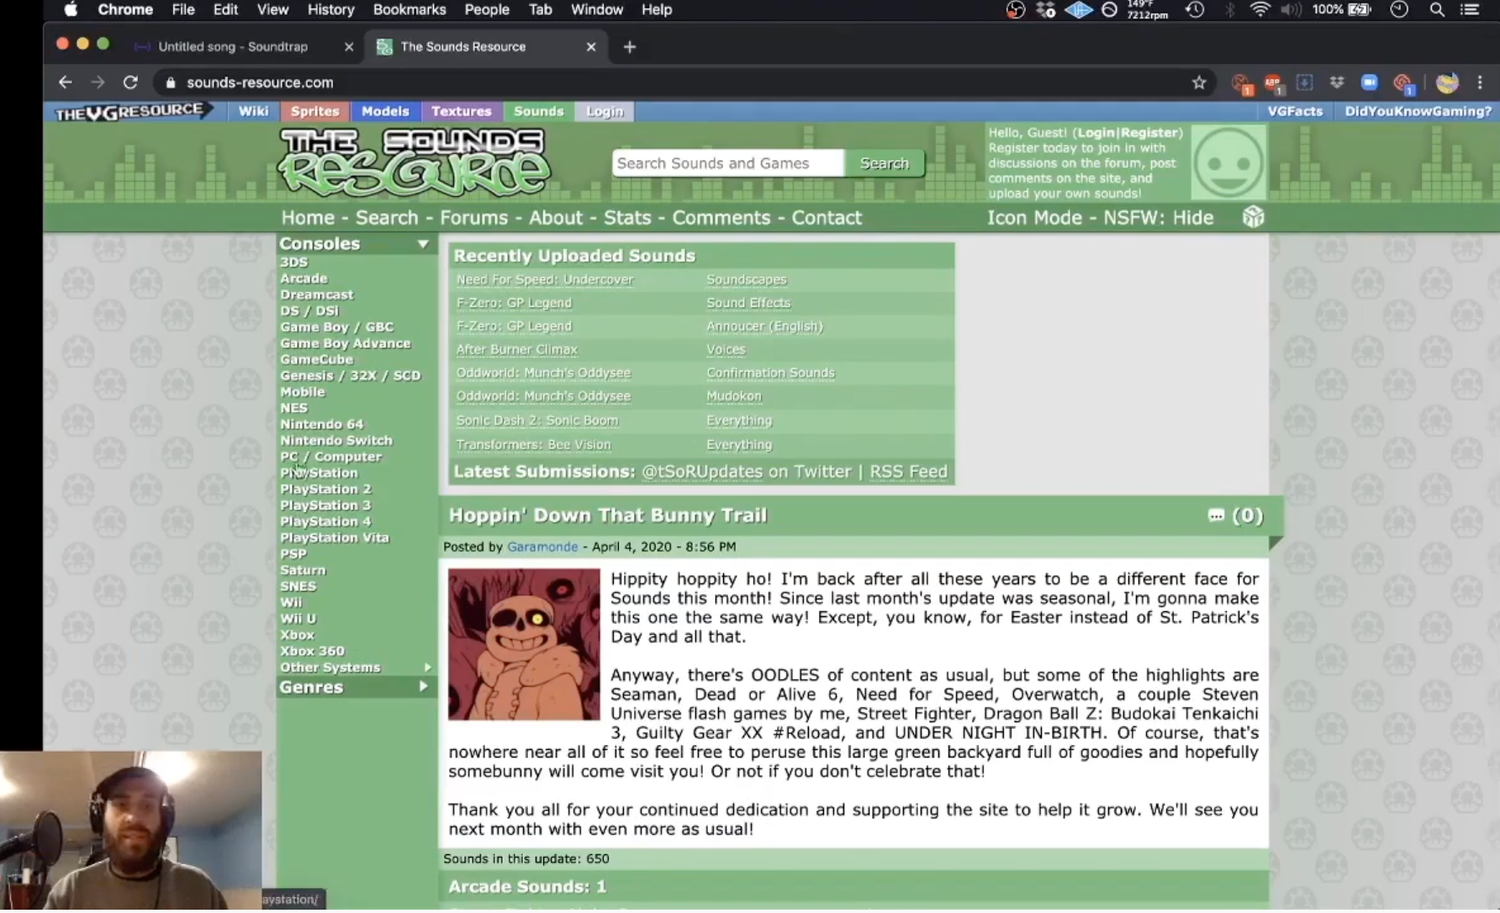
Task: Click the VG Resource logo in the top bar
Action: click(x=132, y=111)
